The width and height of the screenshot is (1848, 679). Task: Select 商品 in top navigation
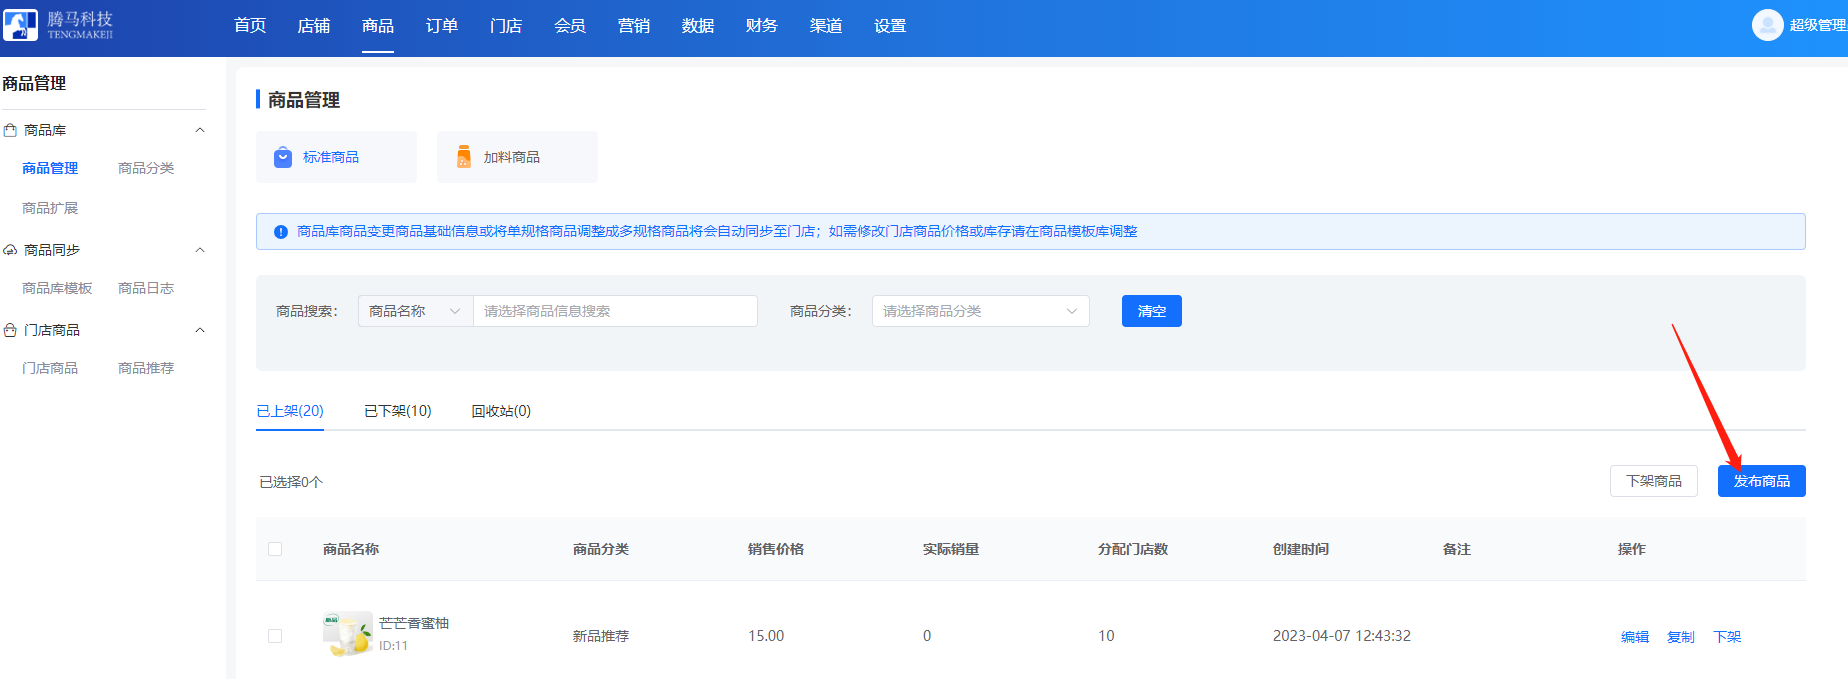coord(378,26)
